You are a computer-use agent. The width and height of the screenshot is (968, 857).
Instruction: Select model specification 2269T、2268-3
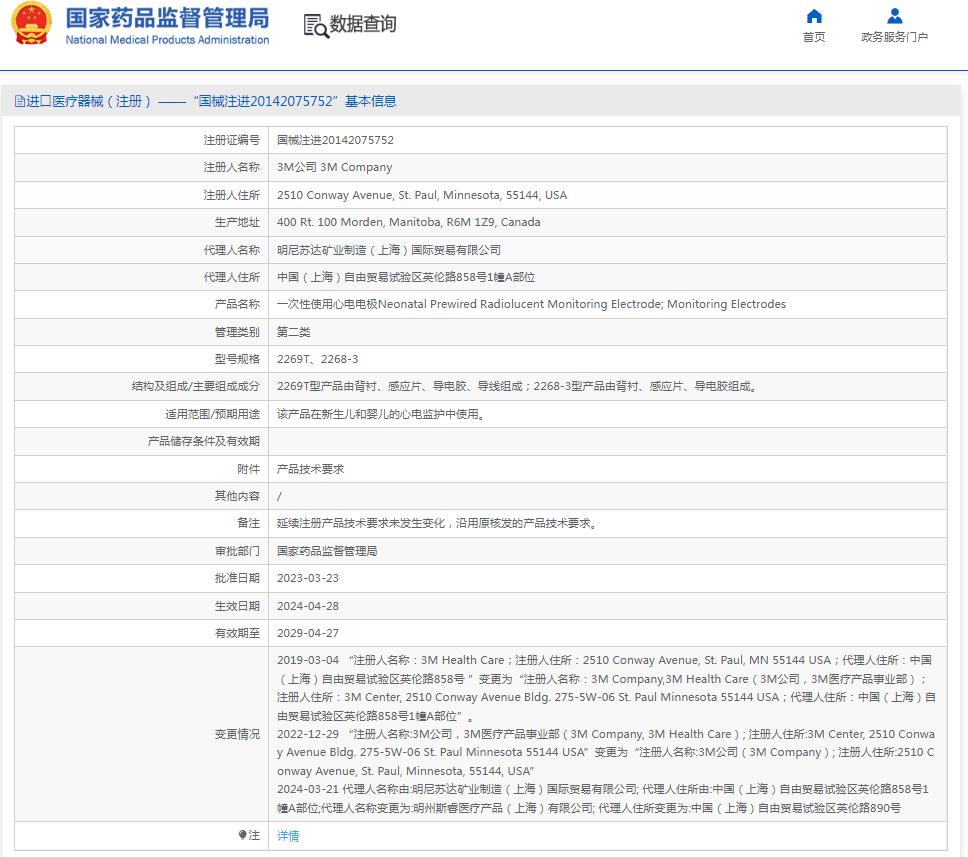tap(317, 359)
